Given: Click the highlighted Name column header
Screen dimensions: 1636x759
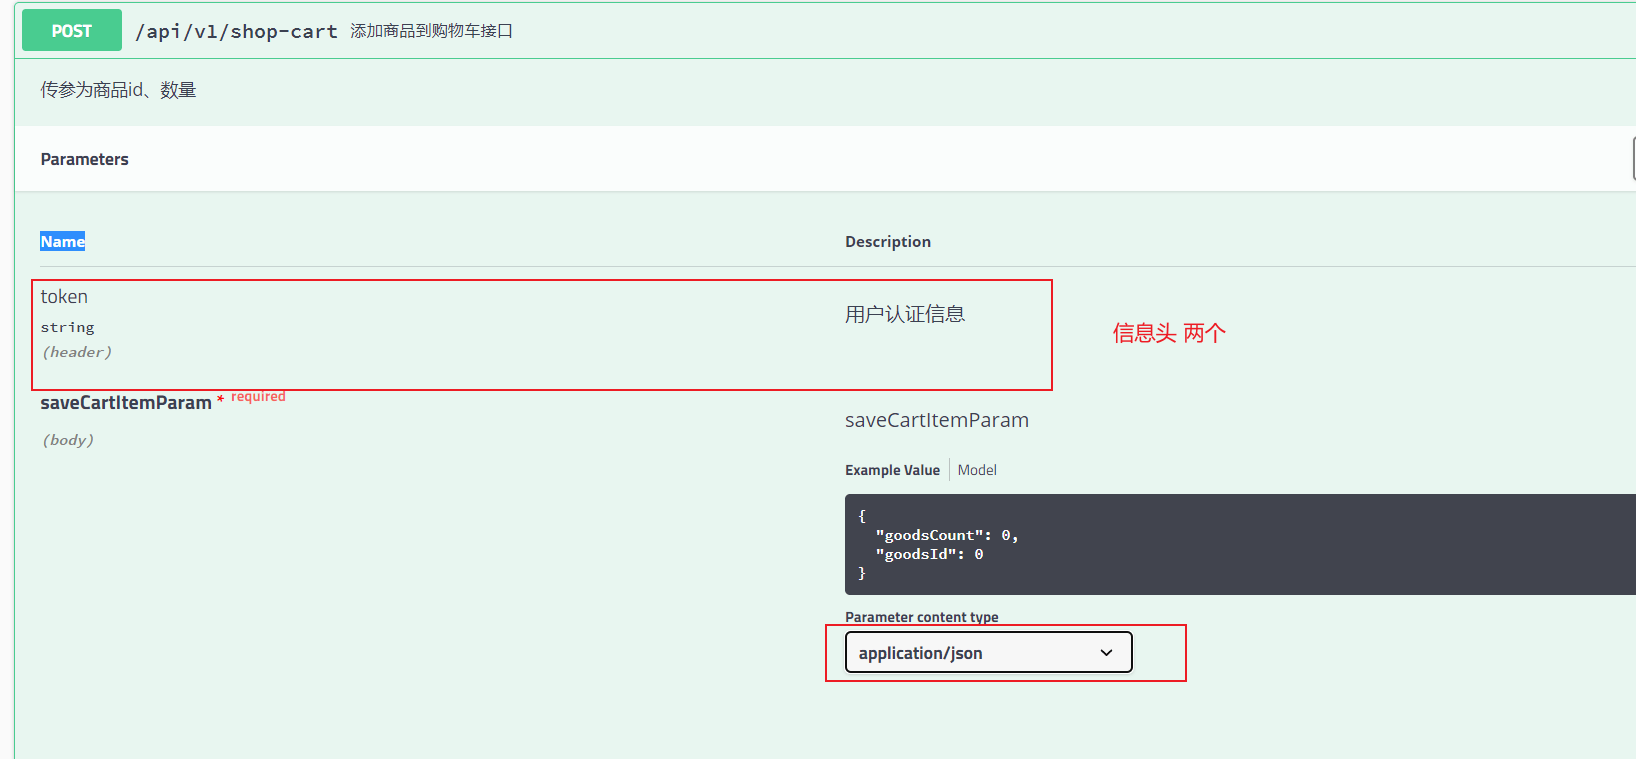Looking at the screenshot, I should click(x=62, y=241).
